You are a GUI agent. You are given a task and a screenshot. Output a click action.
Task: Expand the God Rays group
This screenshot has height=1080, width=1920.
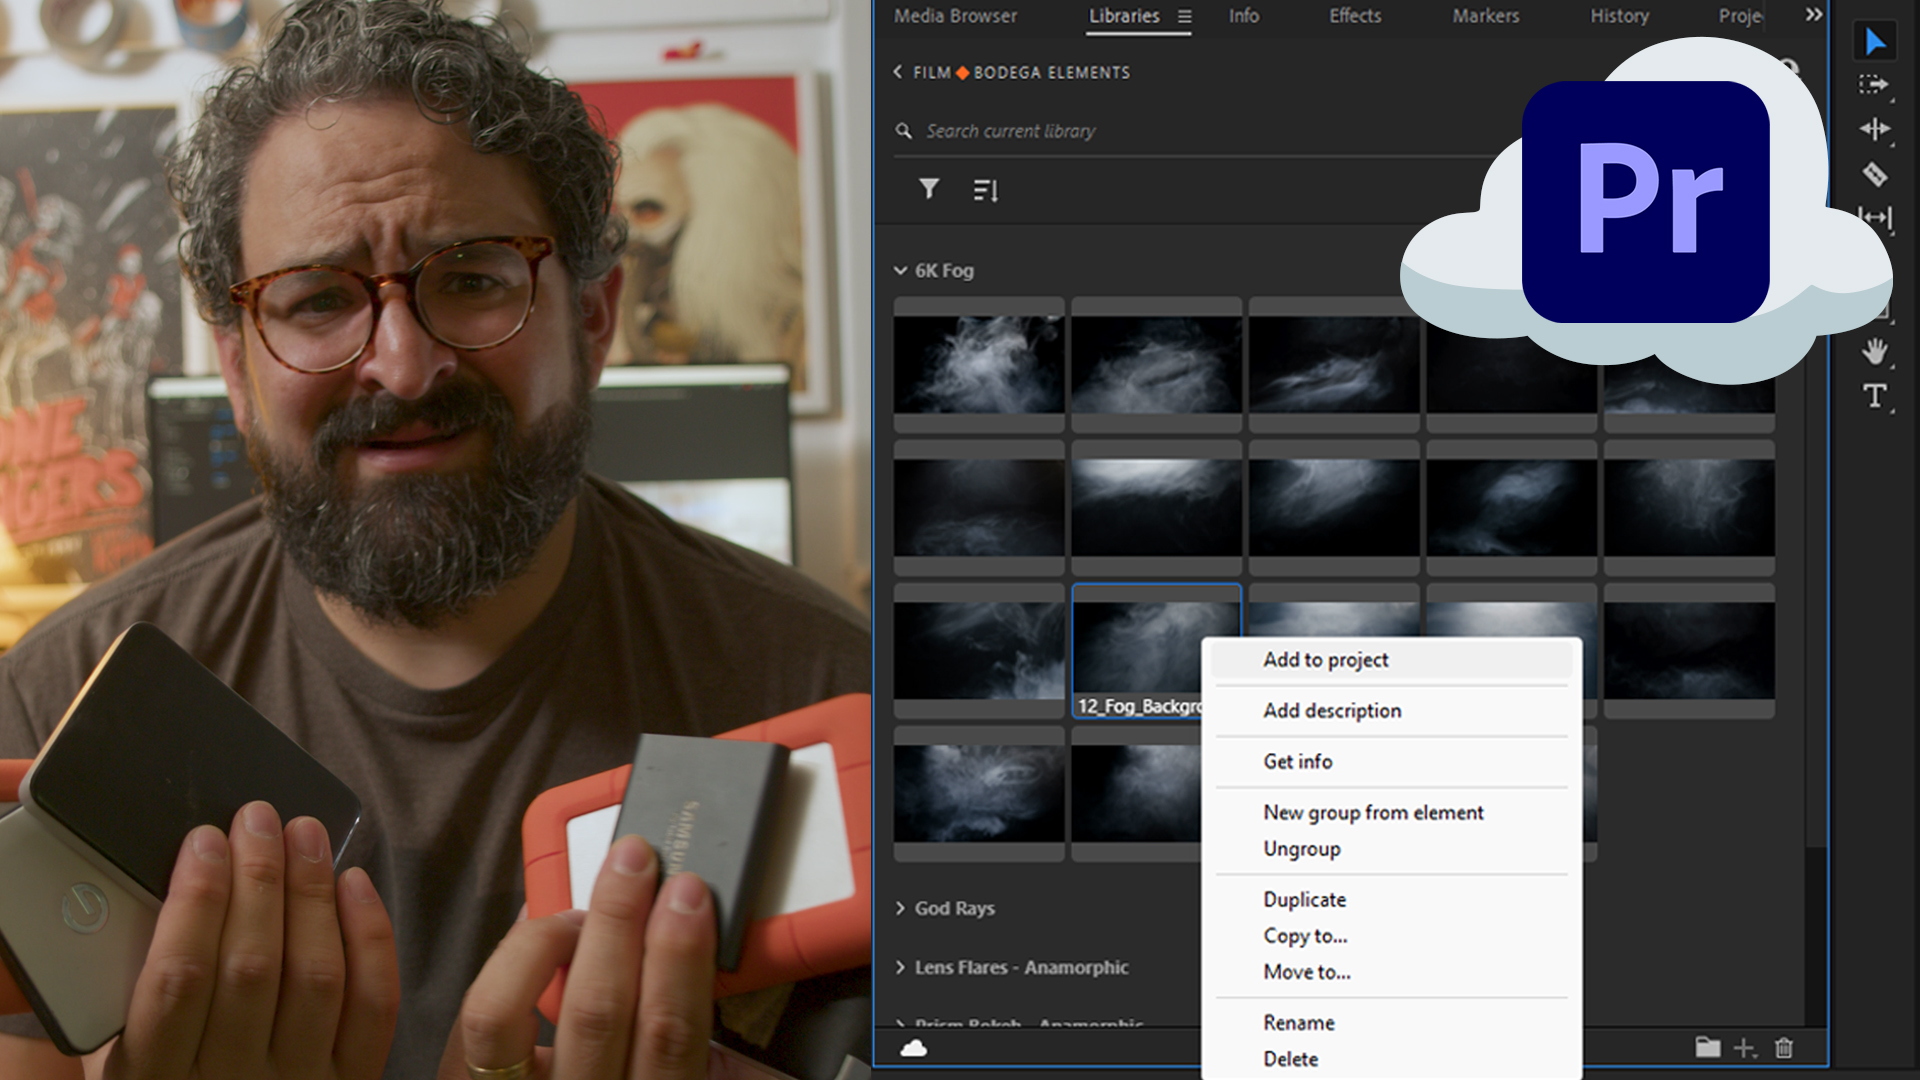point(900,908)
